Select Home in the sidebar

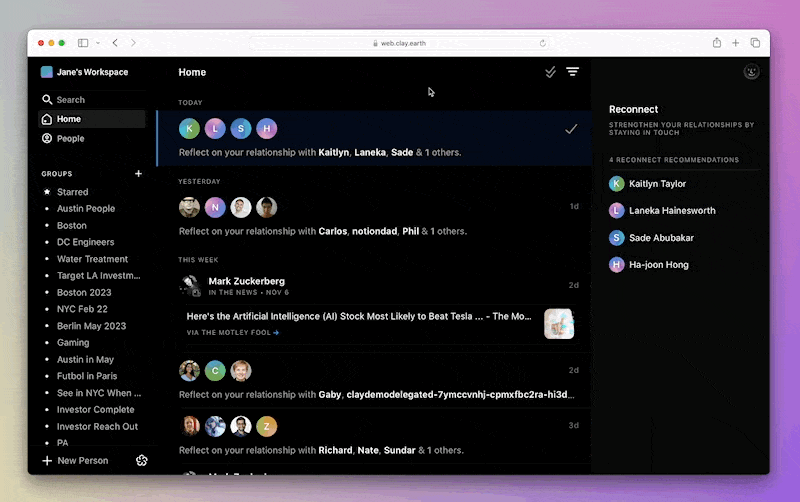(92, 119)
